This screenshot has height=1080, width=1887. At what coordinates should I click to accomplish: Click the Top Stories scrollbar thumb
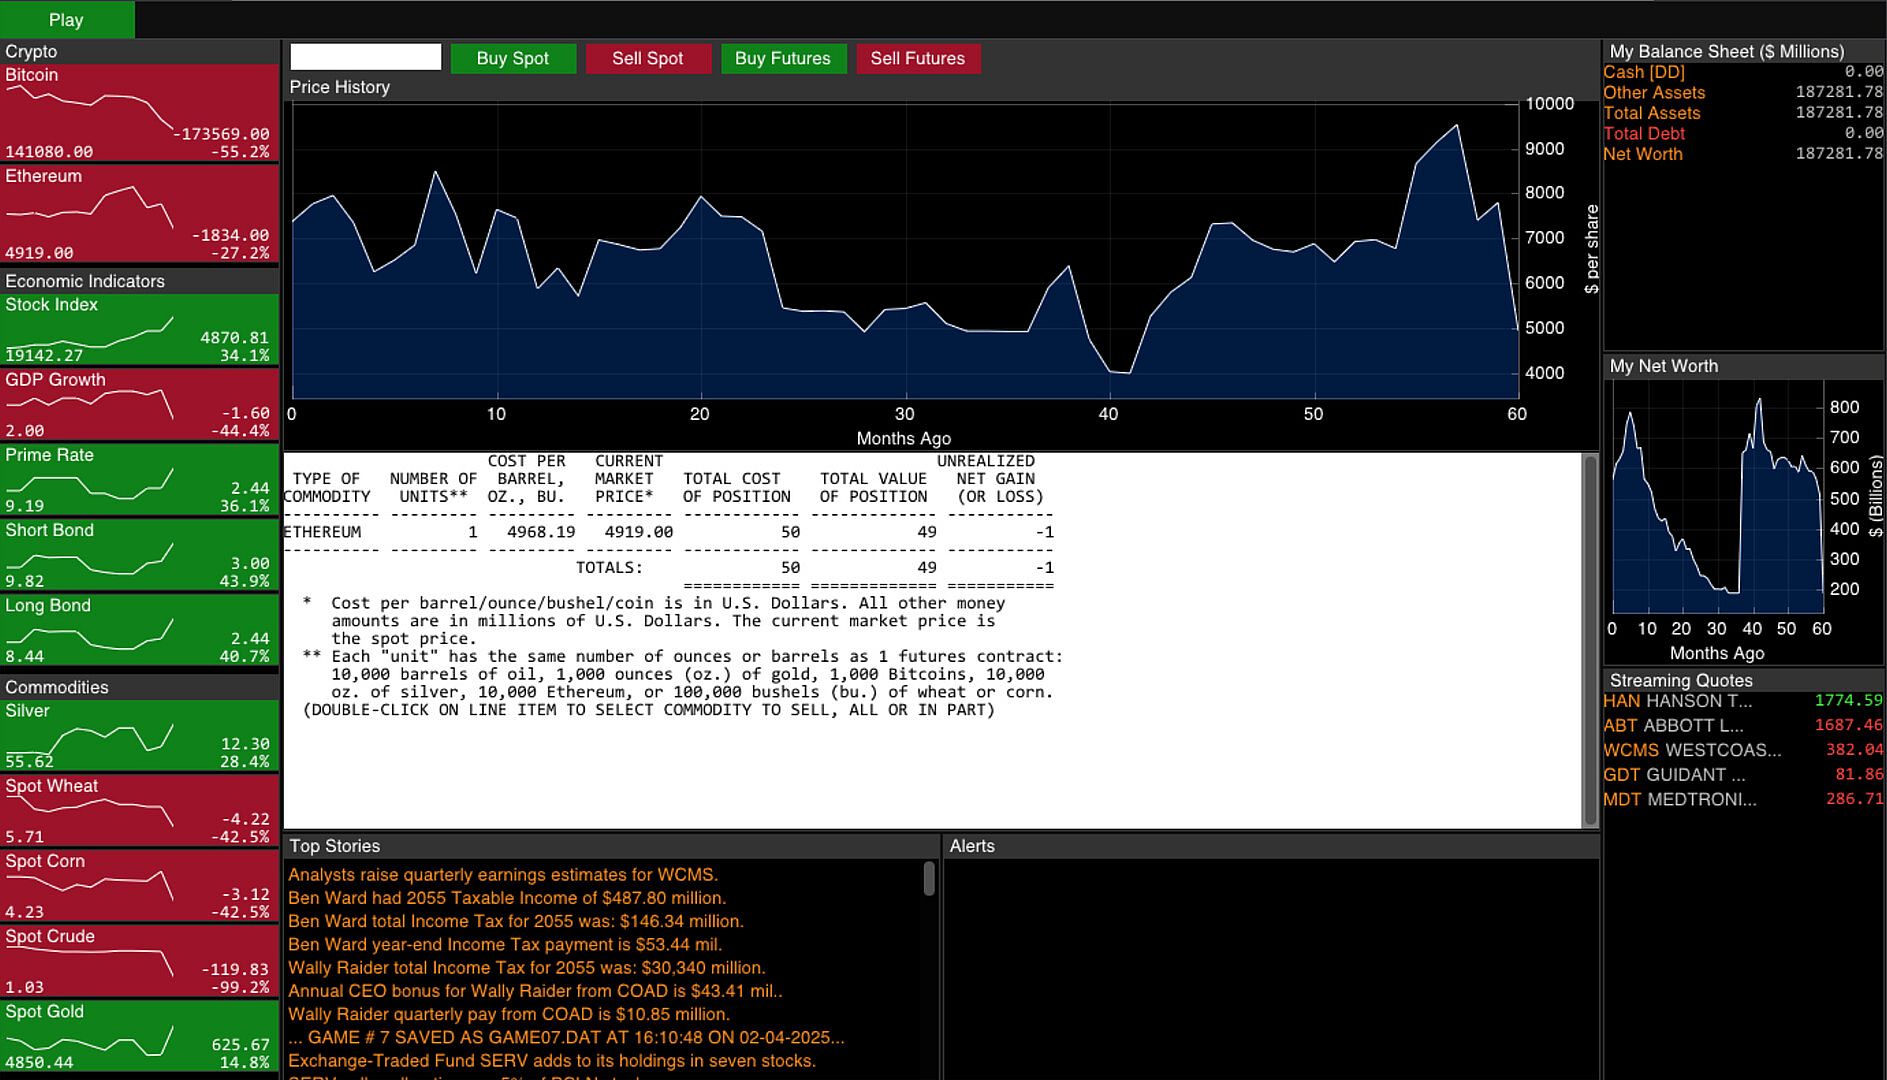click(929, 879)
